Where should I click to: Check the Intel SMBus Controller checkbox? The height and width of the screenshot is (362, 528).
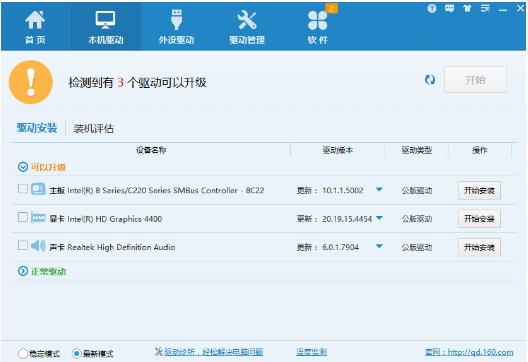click(x=23, y=188)
